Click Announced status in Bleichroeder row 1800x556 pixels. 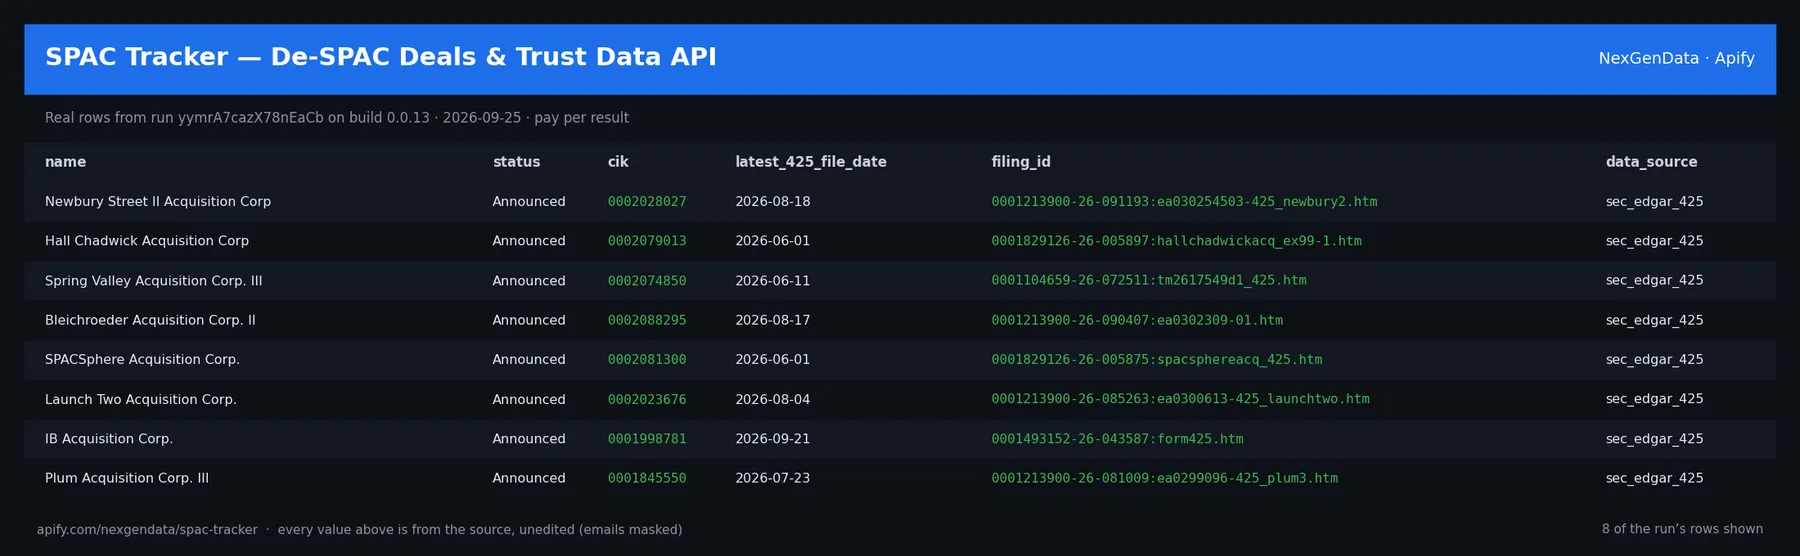(x=529, y=320)
